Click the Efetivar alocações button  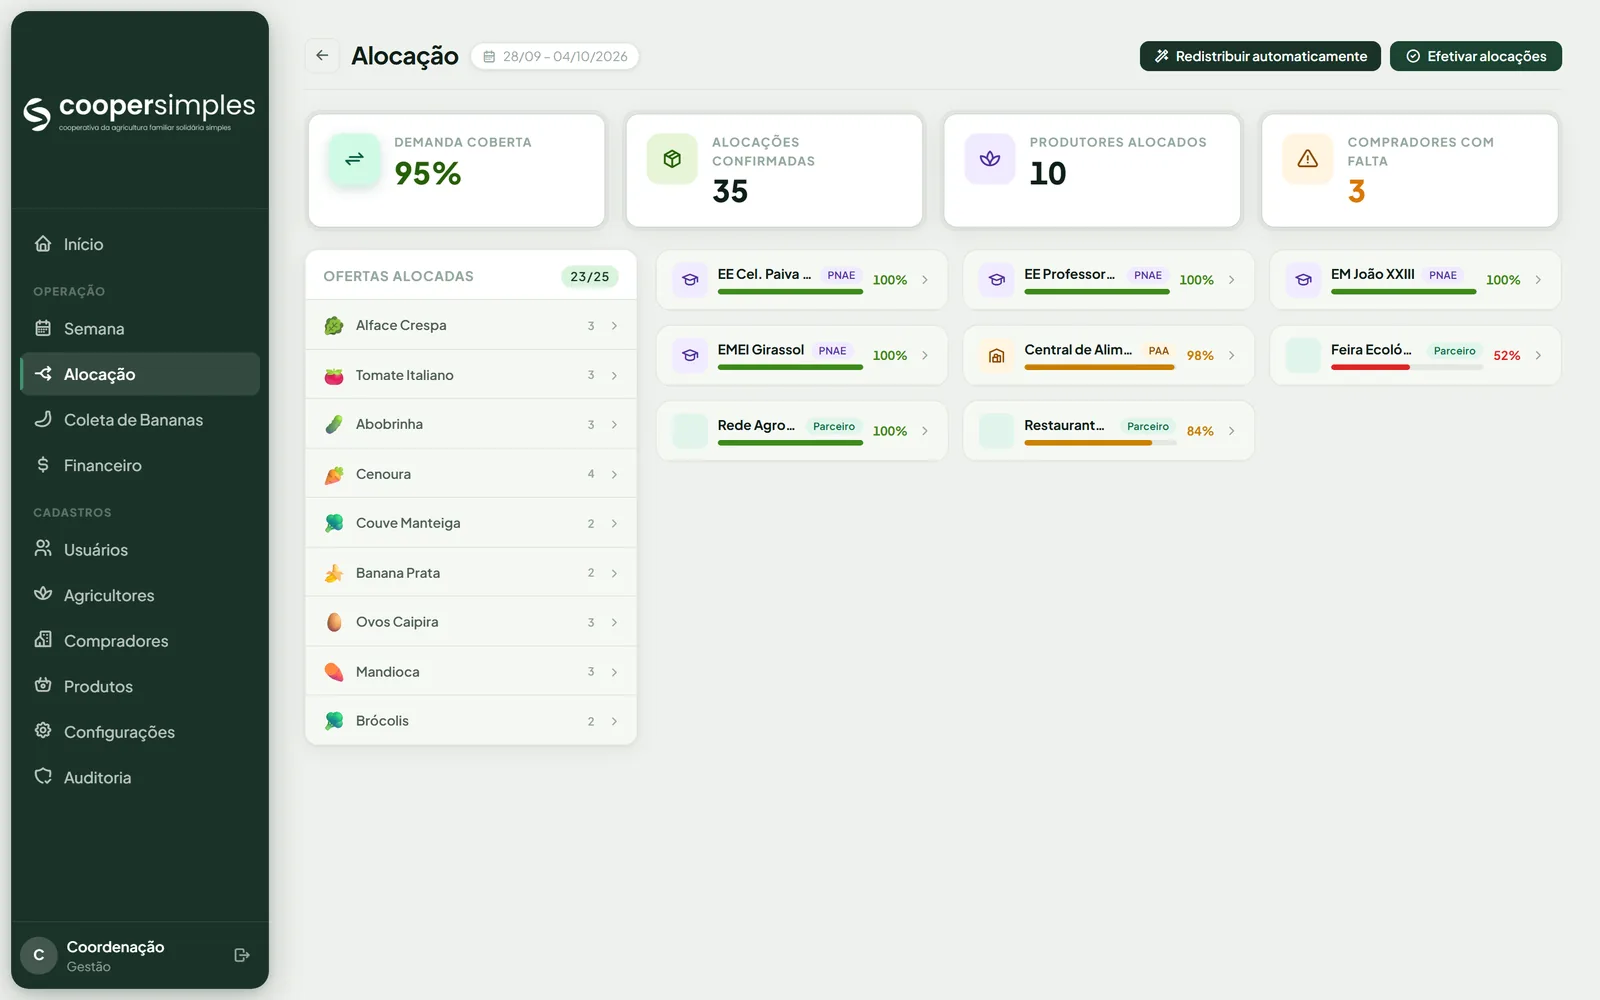1476,56
